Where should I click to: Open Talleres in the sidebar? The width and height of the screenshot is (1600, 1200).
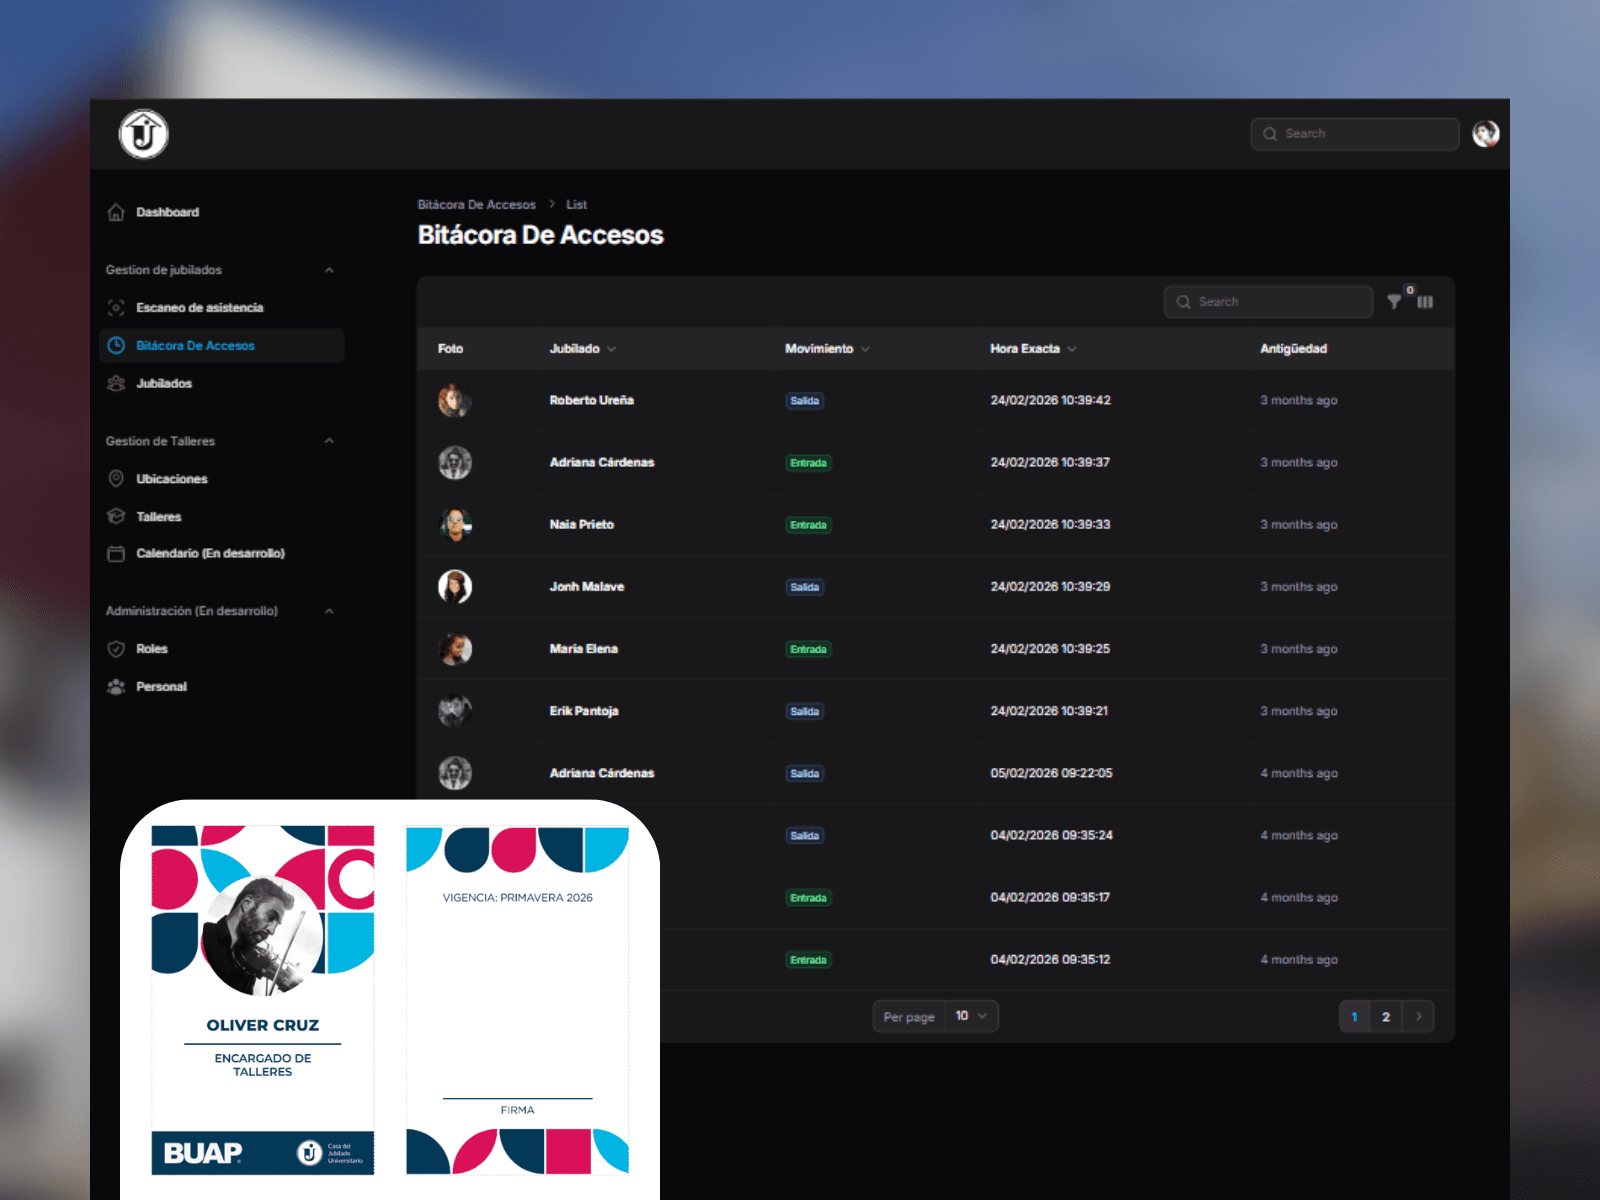point(222,517)
